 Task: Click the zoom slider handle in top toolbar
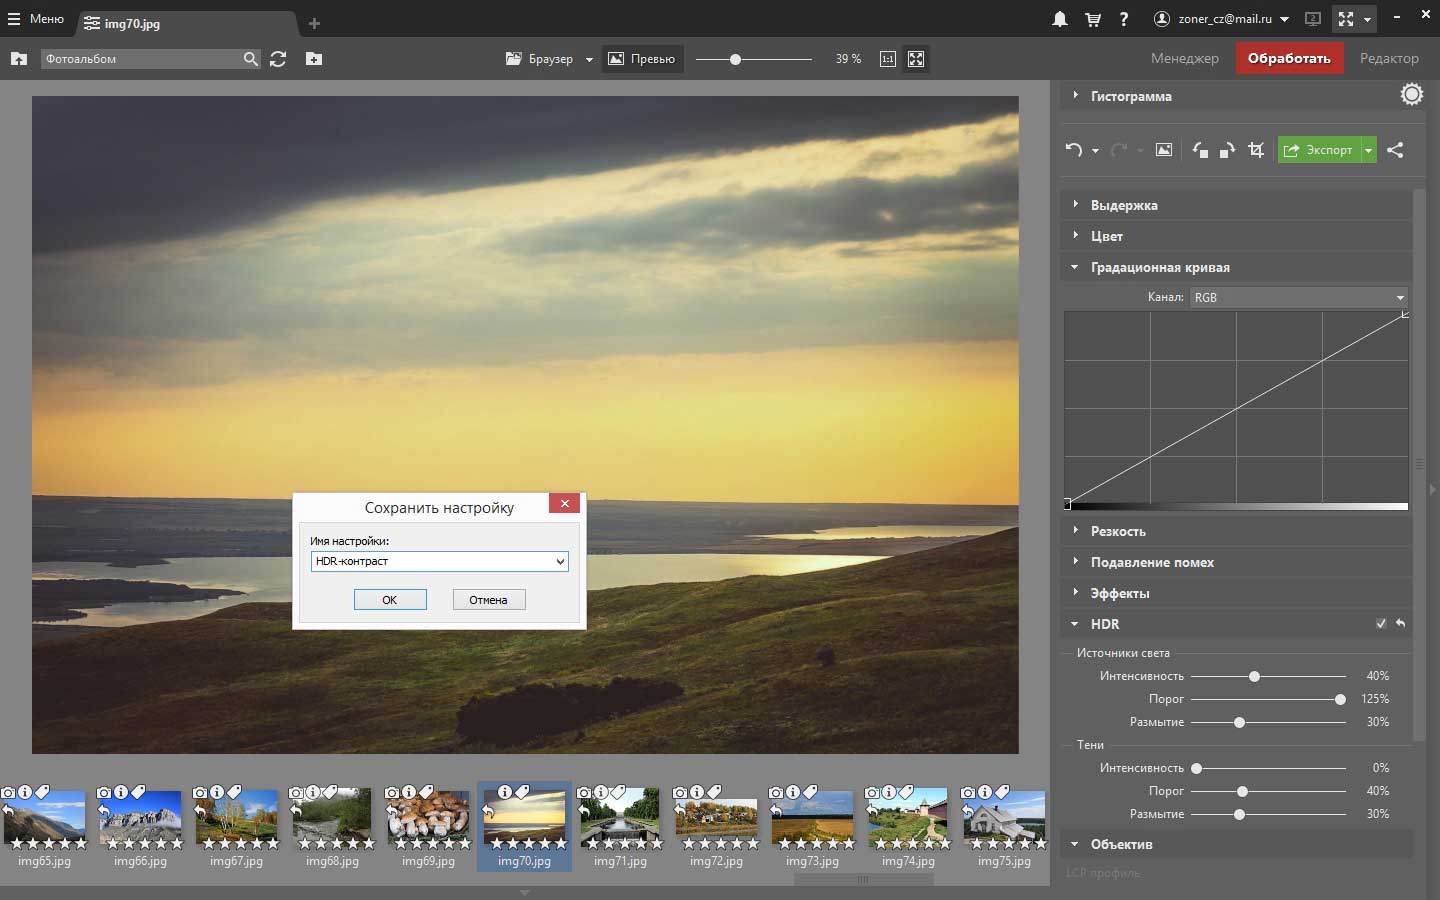point(735,60)
